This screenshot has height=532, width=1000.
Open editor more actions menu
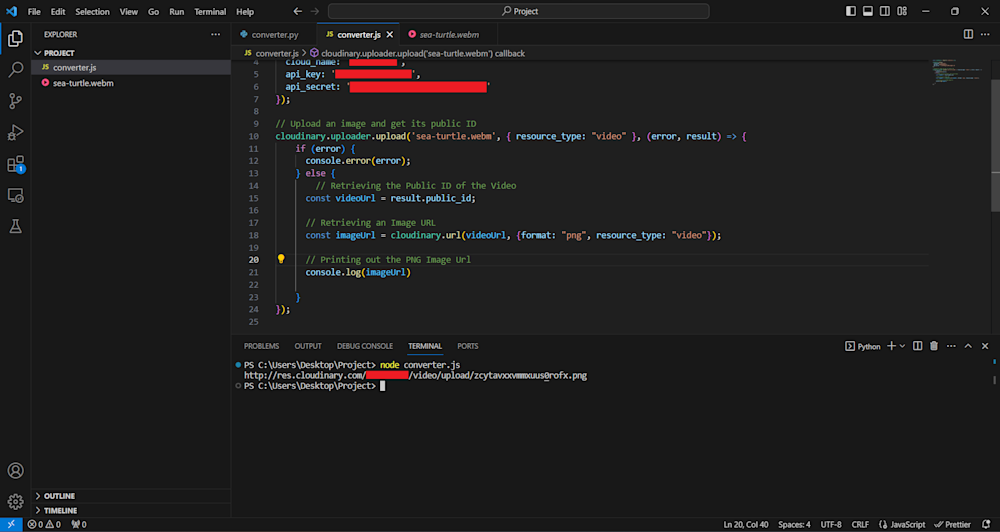click(x=985, y=34)
